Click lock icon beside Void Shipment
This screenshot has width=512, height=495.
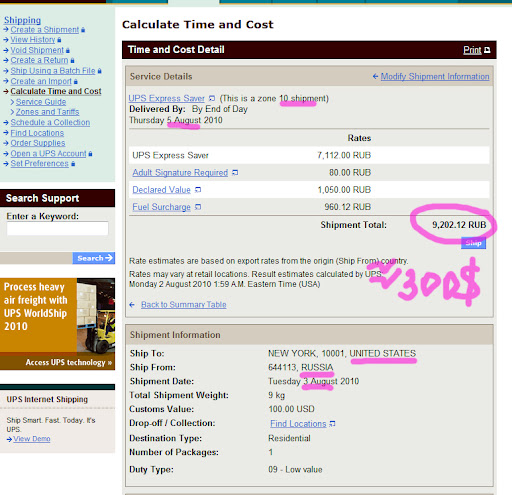pyautogui.click(x=68, y=50)
